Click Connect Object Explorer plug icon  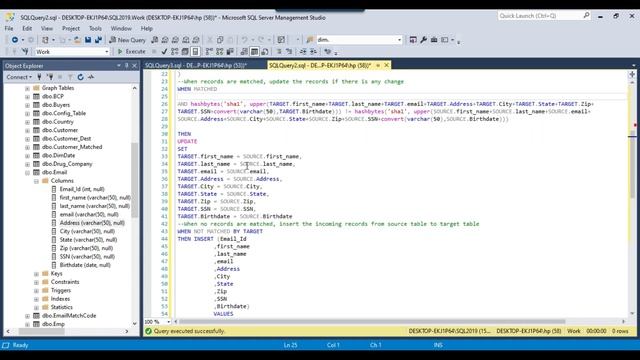click(x=39, y=77)
